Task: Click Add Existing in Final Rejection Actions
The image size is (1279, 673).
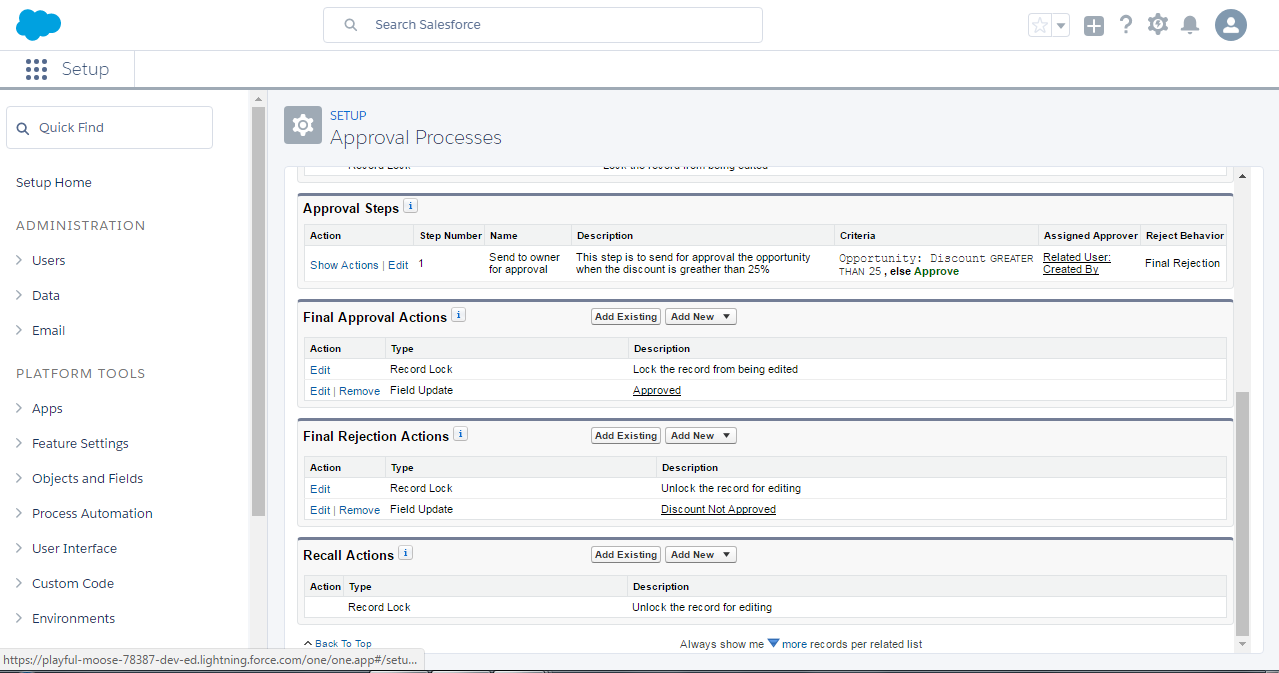Action: (626, 436)
